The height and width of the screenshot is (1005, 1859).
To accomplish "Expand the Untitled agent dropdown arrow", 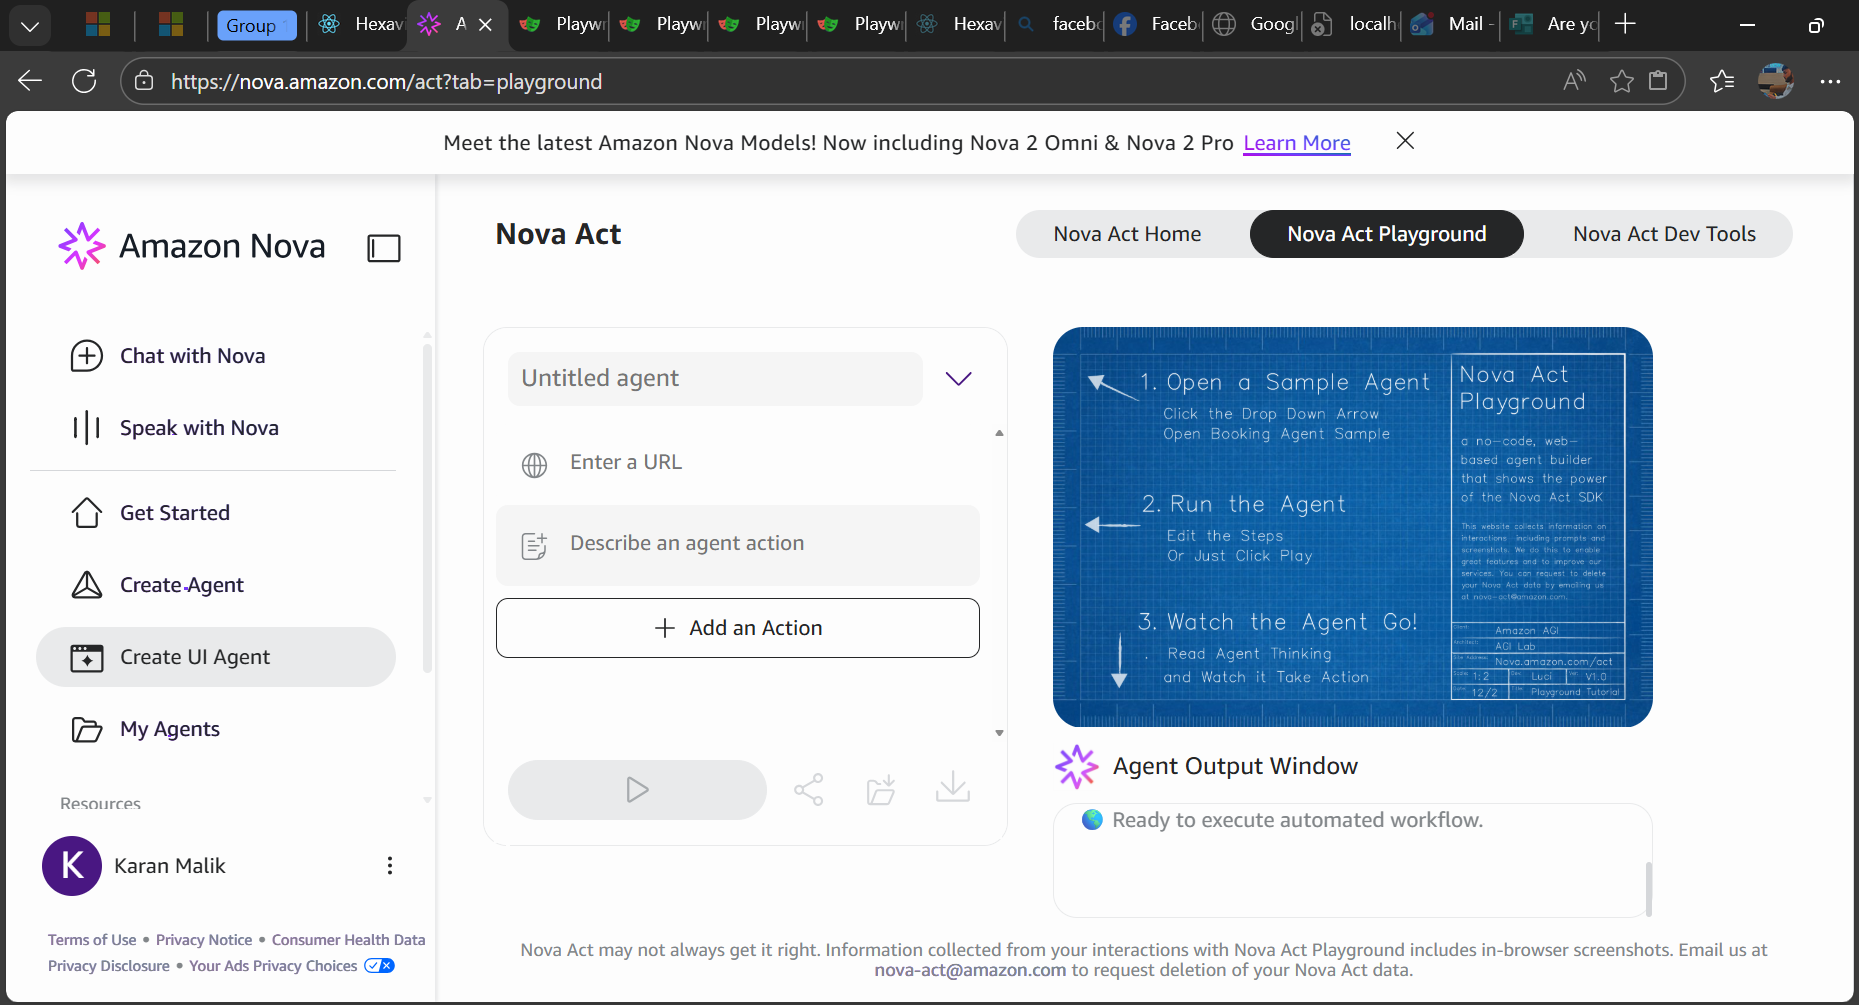I will (958, 379).
